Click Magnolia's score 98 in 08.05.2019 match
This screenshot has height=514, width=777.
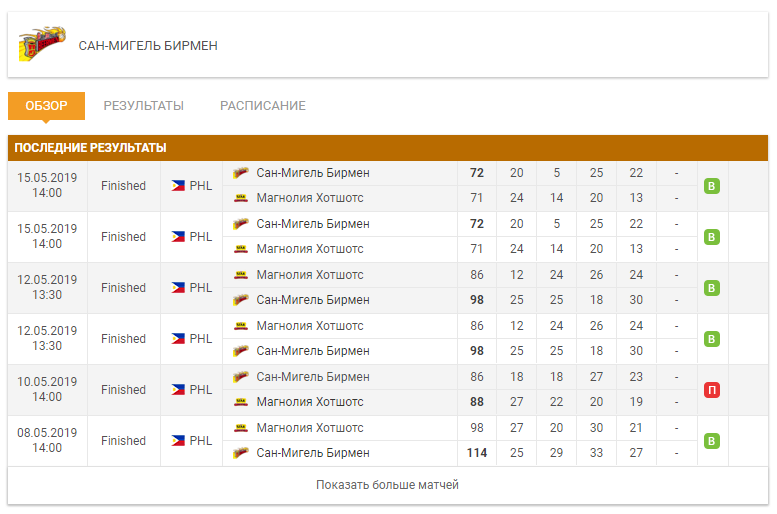tap(477, 427)
